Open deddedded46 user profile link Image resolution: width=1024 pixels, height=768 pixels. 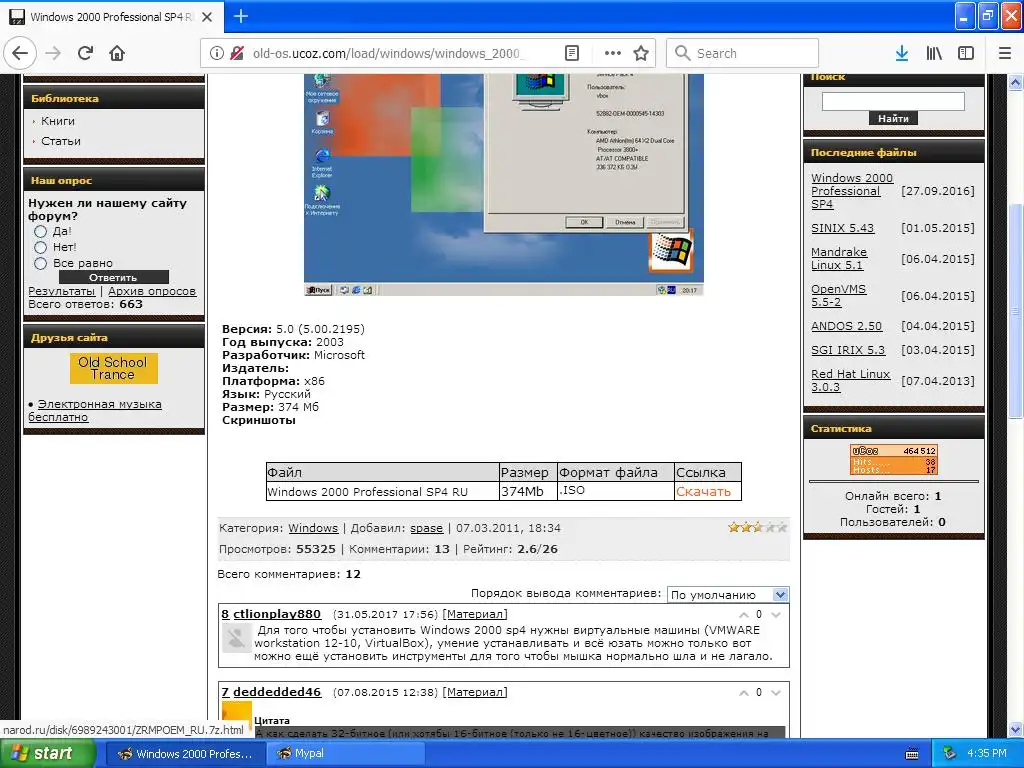(277, 692)
